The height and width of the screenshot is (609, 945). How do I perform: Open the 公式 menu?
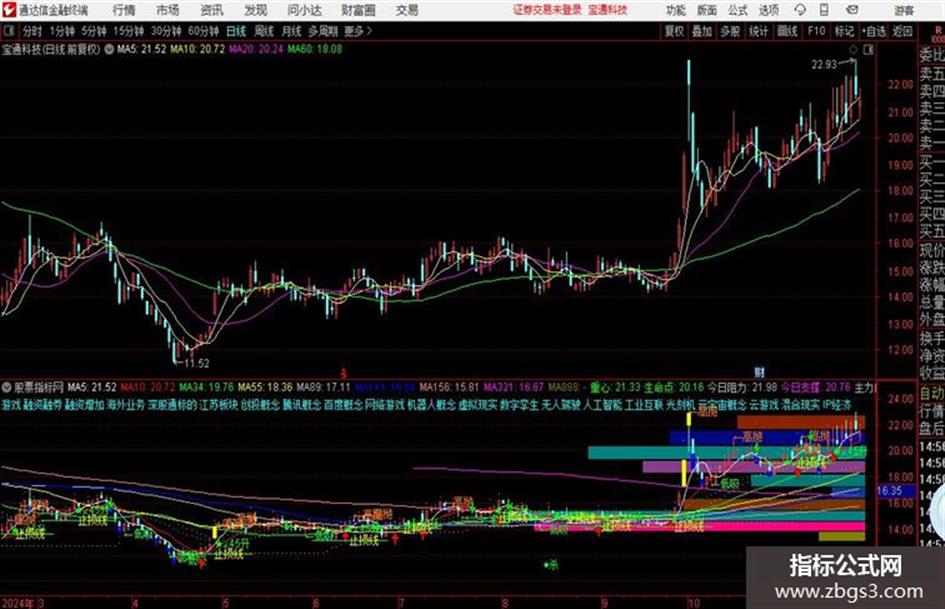738,10
